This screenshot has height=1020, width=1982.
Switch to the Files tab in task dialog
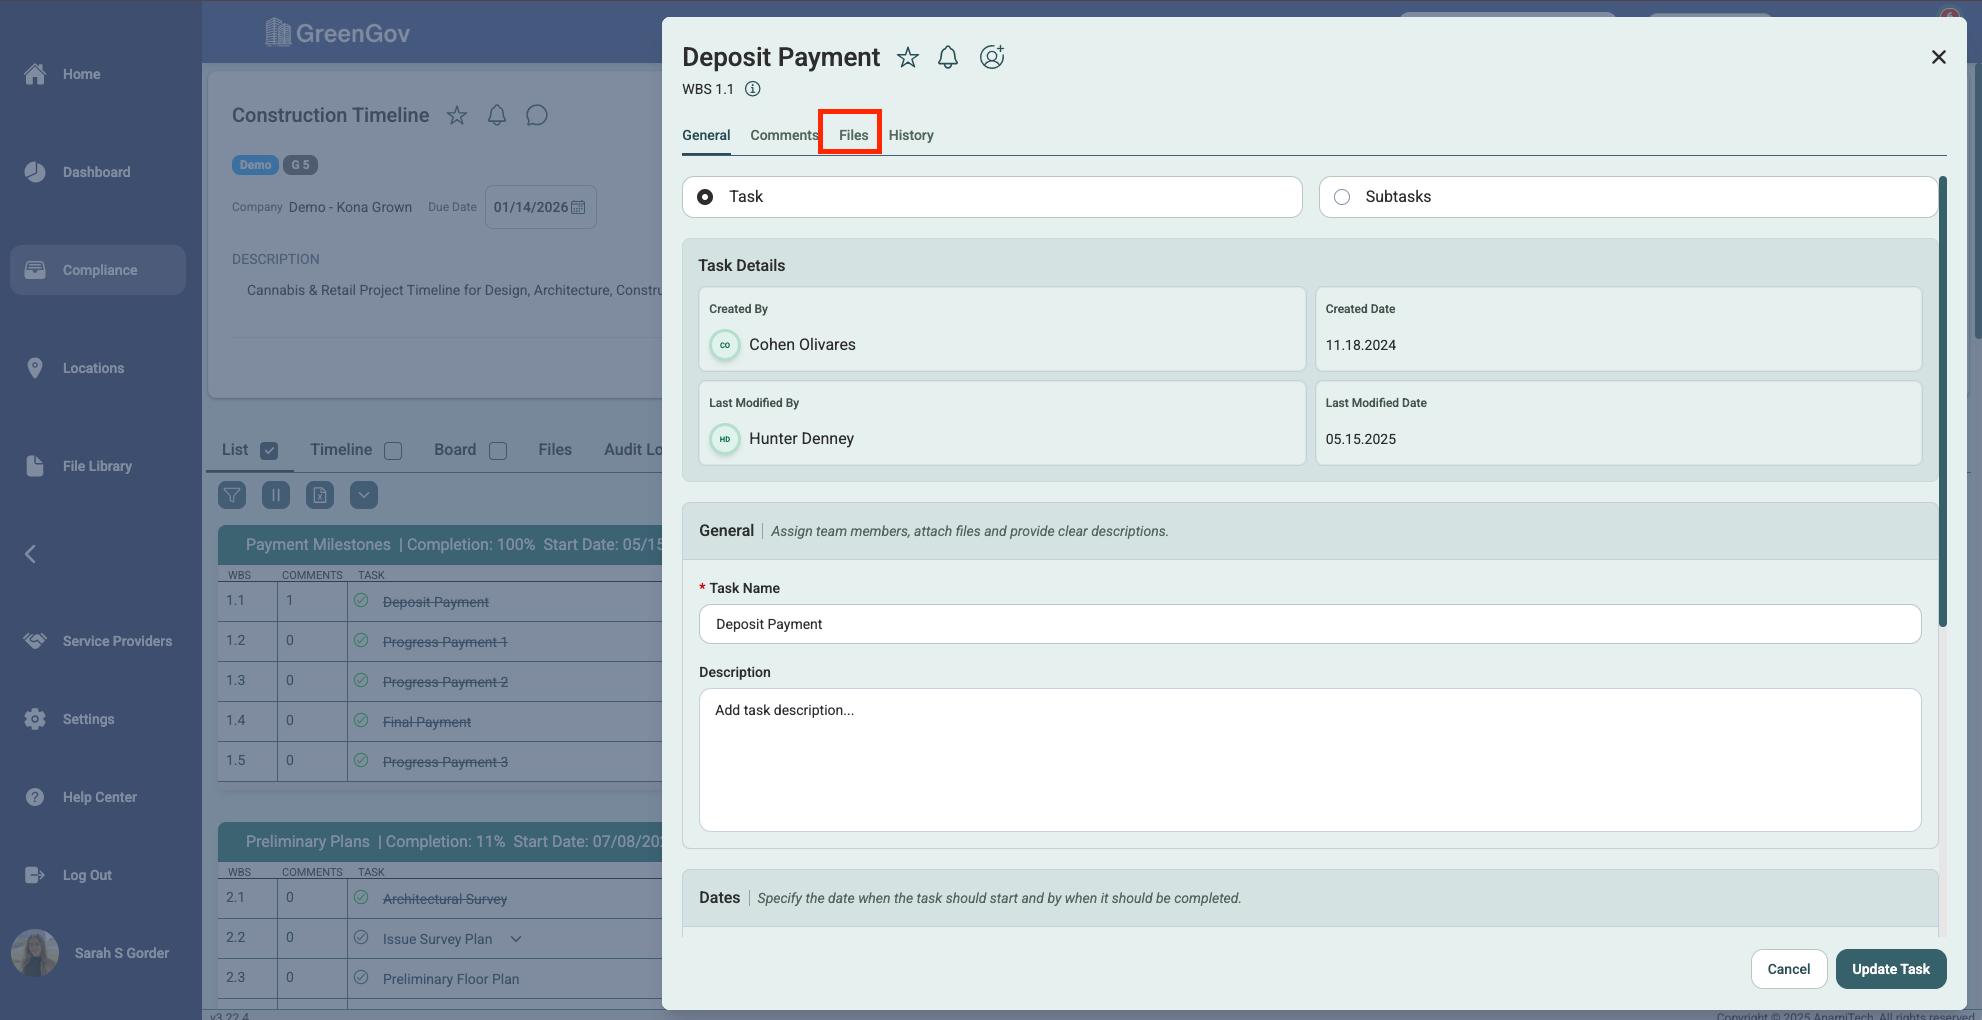point(853,135)
